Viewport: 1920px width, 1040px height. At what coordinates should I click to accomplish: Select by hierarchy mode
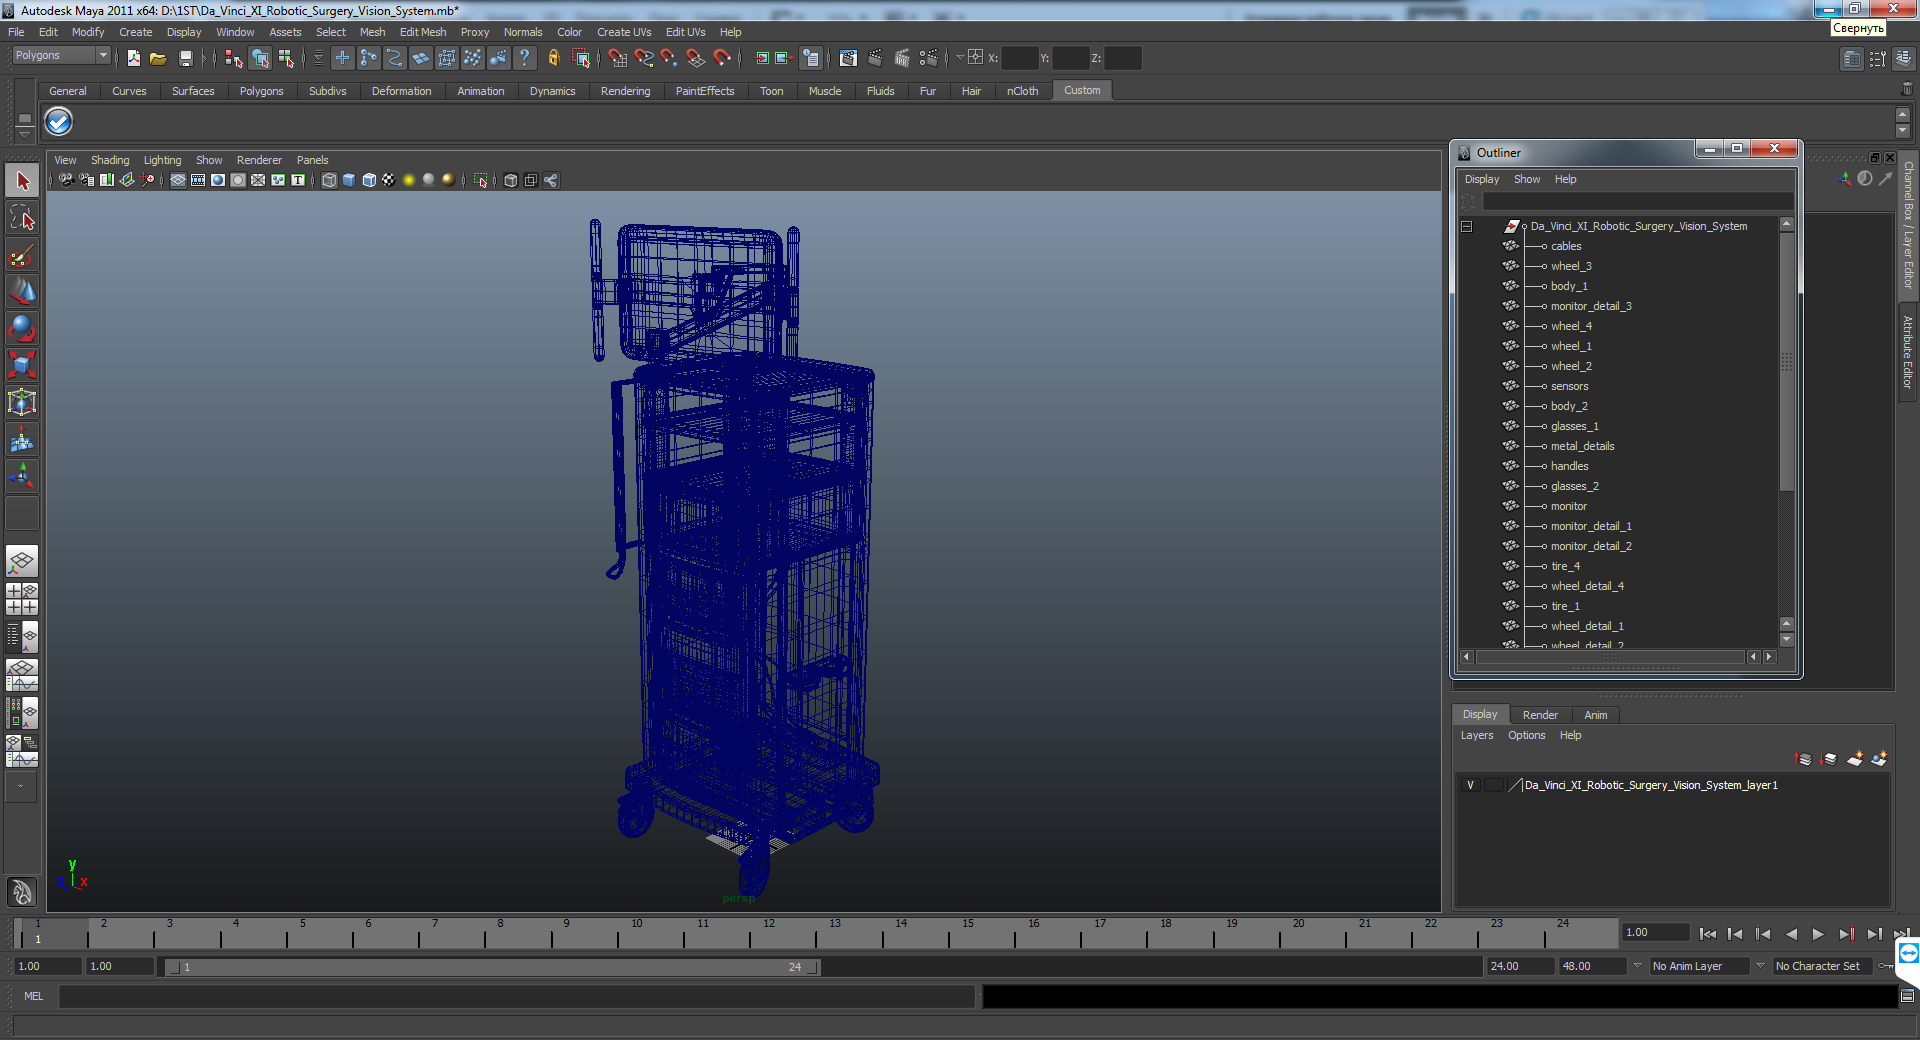(x=234, y=58)
